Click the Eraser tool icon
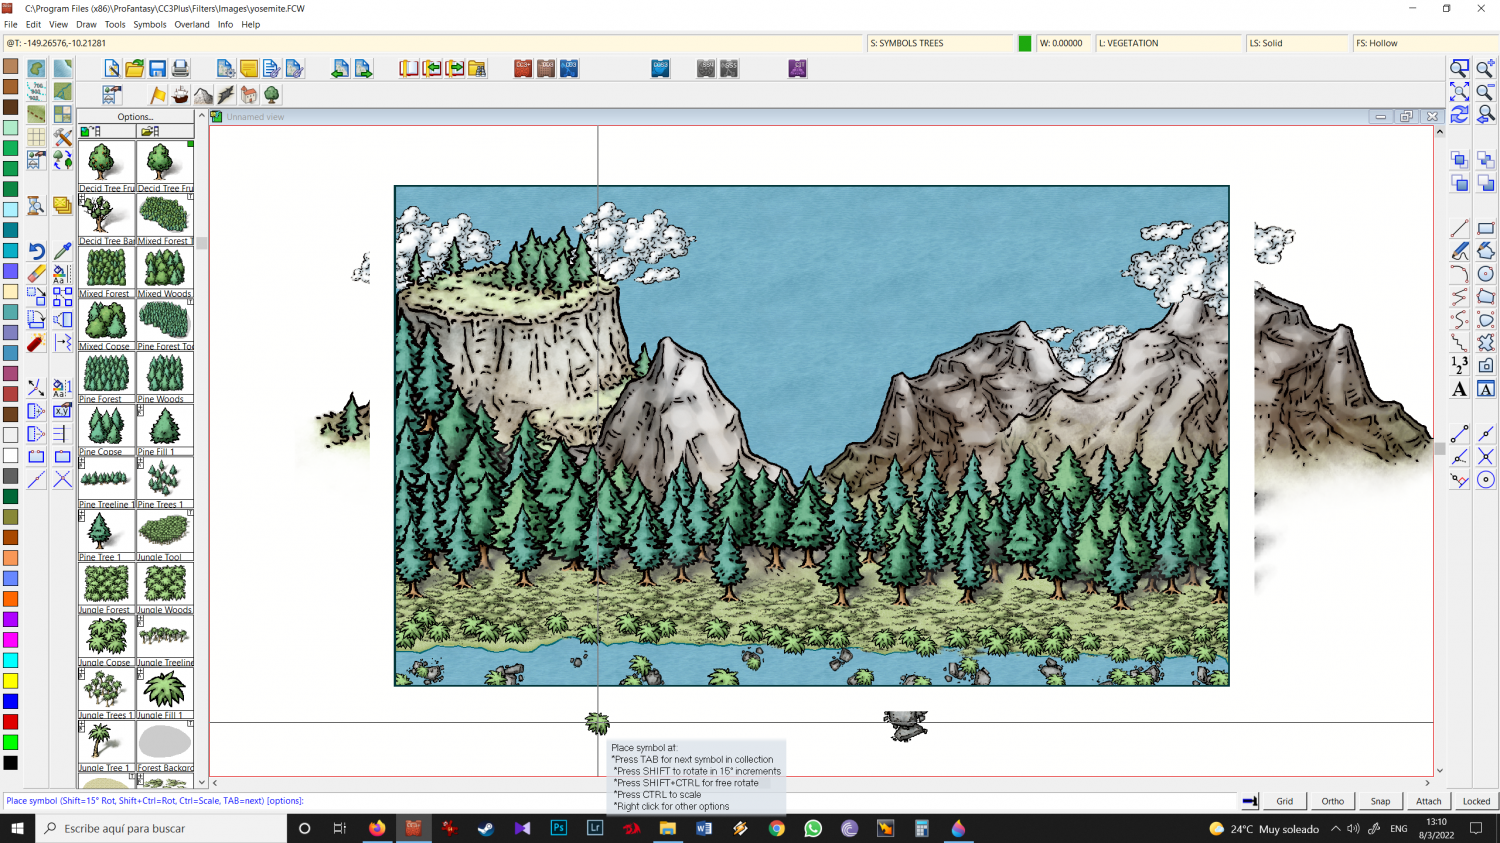1500x843 pixels. (36, 273)
